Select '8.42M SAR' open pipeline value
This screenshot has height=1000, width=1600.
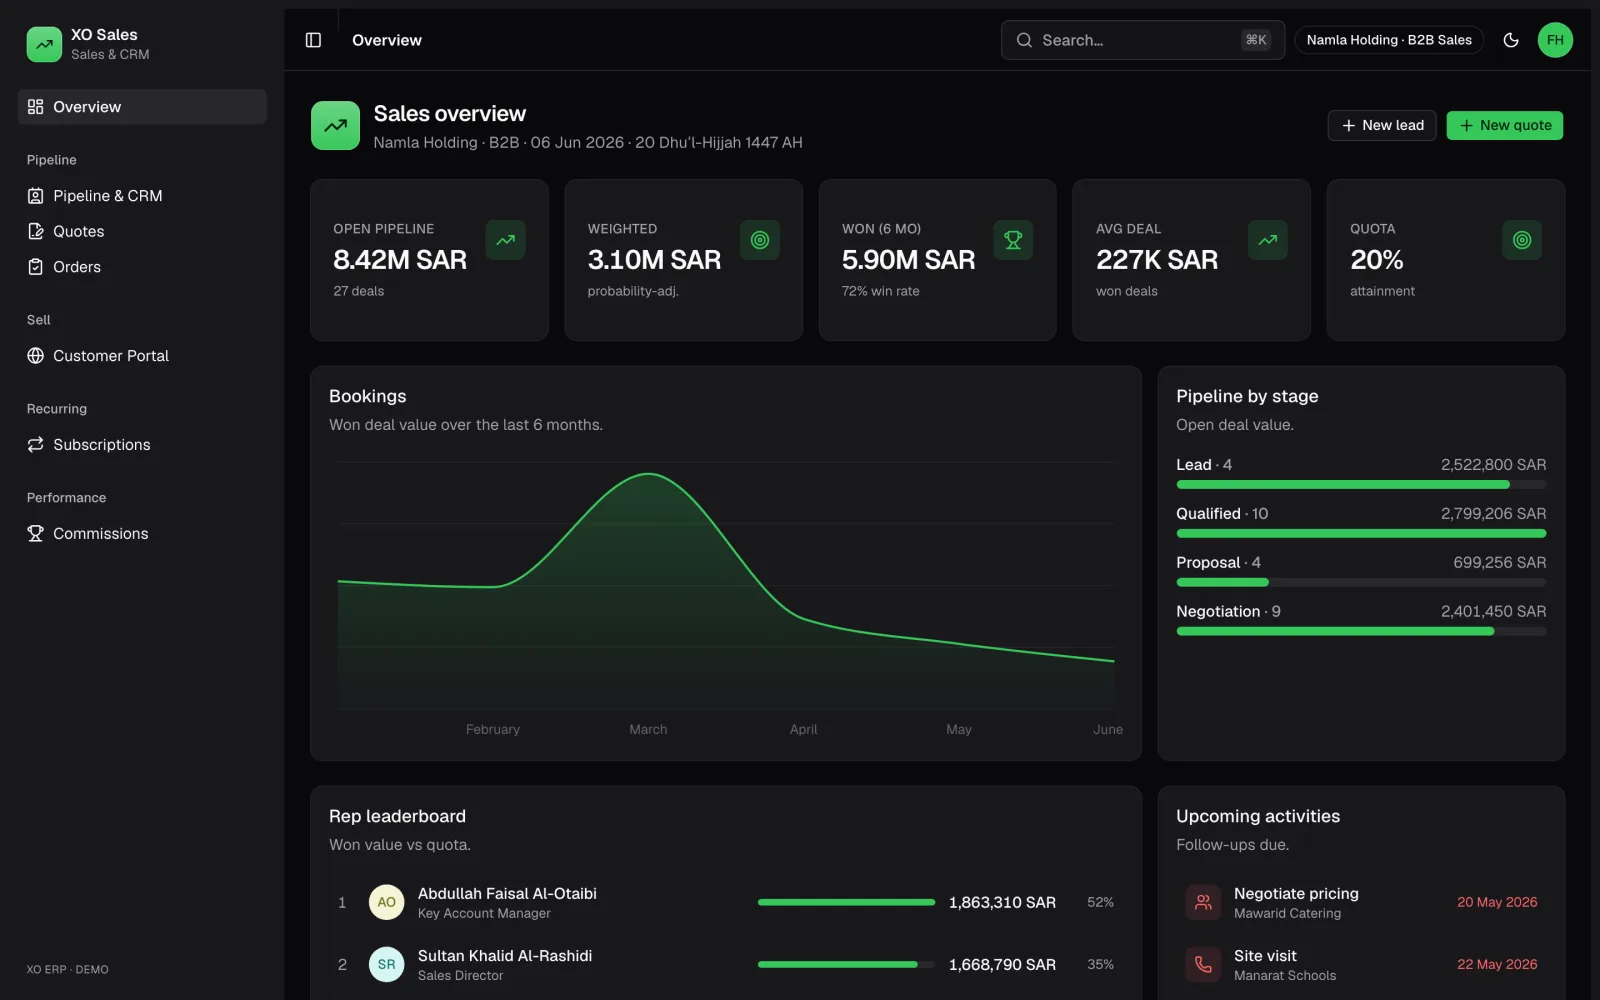pos(400,260)
